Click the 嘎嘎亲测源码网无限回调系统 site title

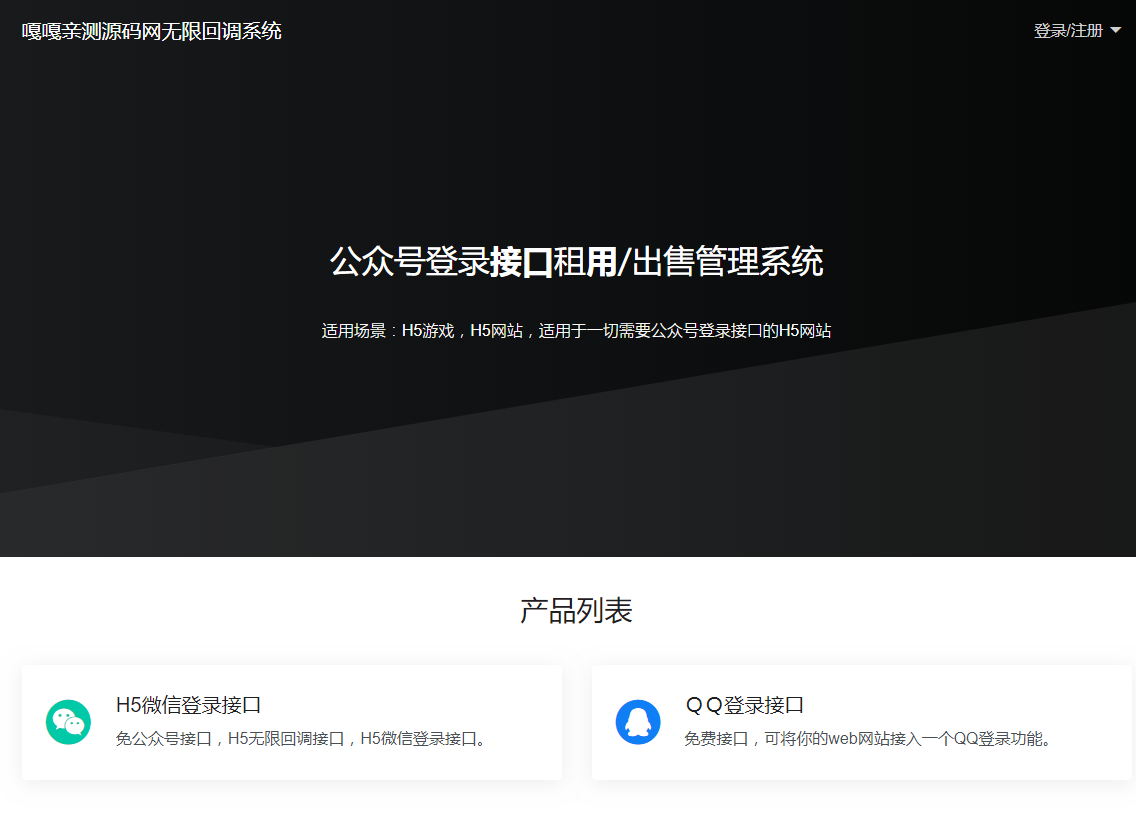click(152, 31)
